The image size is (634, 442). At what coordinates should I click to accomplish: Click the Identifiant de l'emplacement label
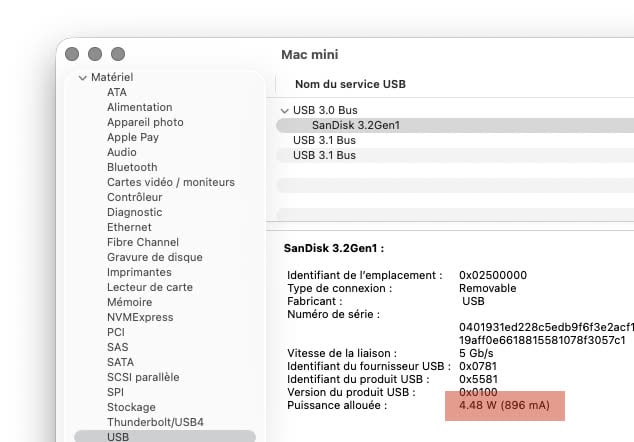pyautogui.click(x=364, y=275)
